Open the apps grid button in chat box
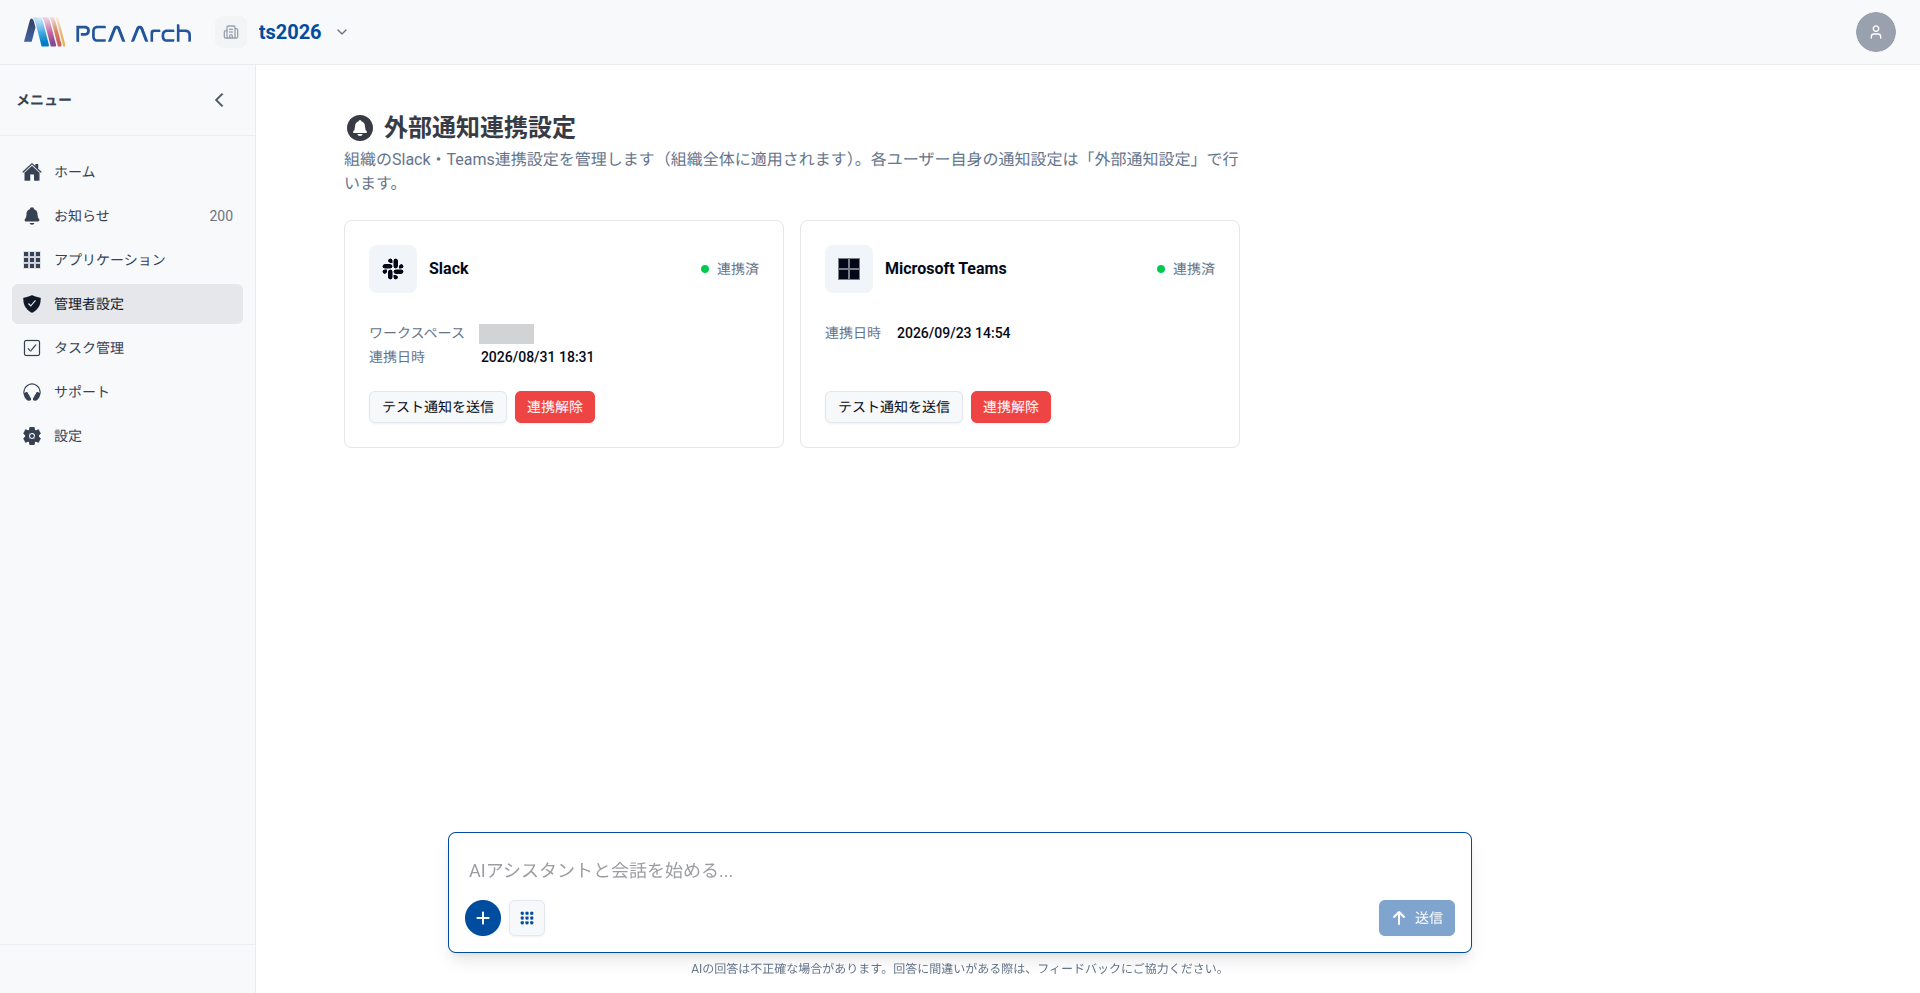This screenshot has width=1920, height=993. (x=527, y=918)
